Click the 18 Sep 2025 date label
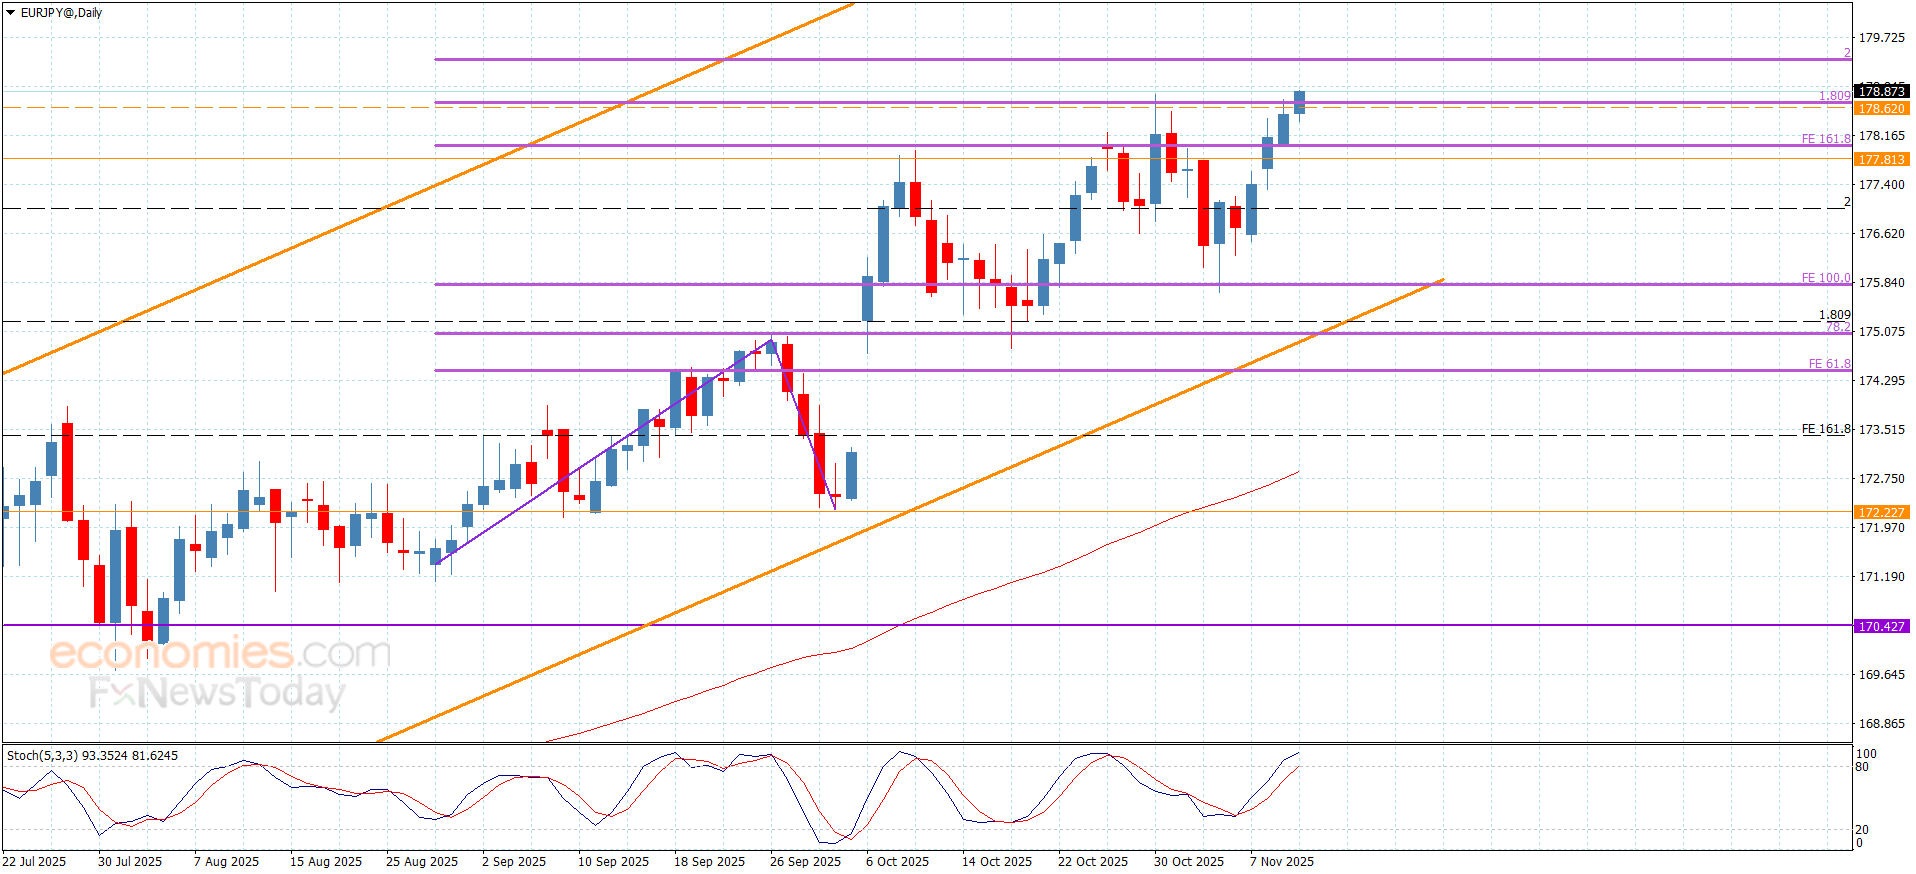The width and height of the screenshot is (1916, 874). coord(709,862)
